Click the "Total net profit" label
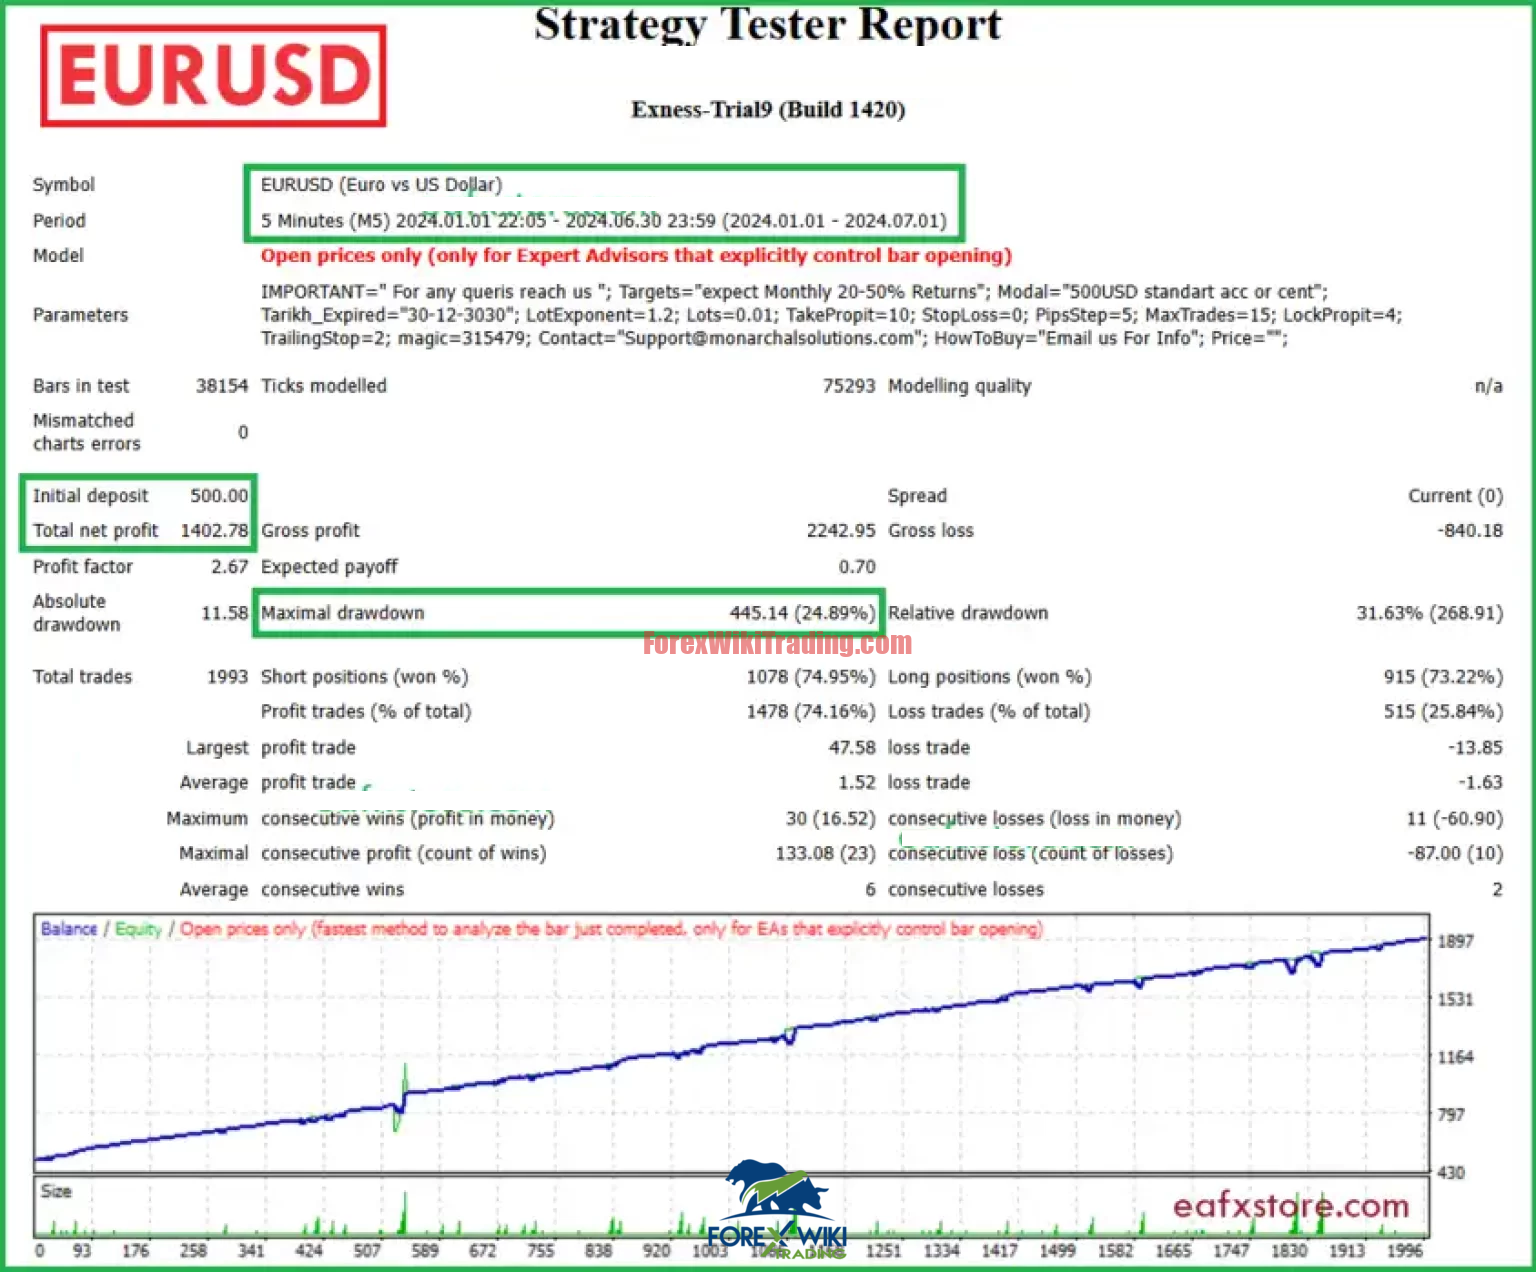Viewport: 1536px width, 1272px height. coord(95,531)
